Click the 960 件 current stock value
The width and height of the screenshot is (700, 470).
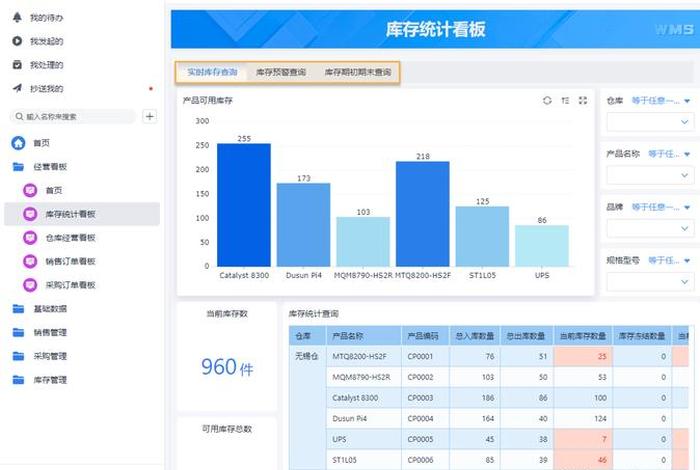pyautogui.click(x=227, y=367)
